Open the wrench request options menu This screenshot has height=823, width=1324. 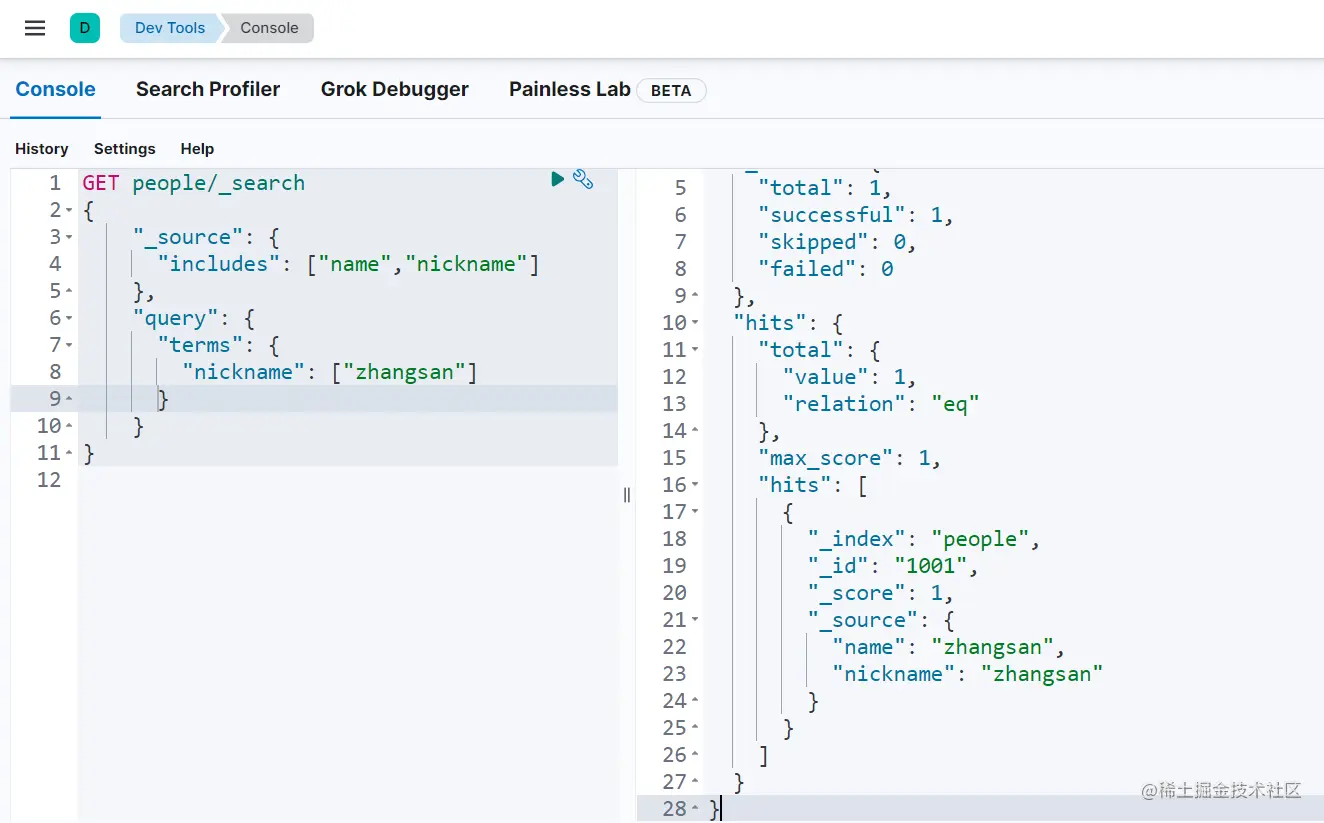[583, 179]
